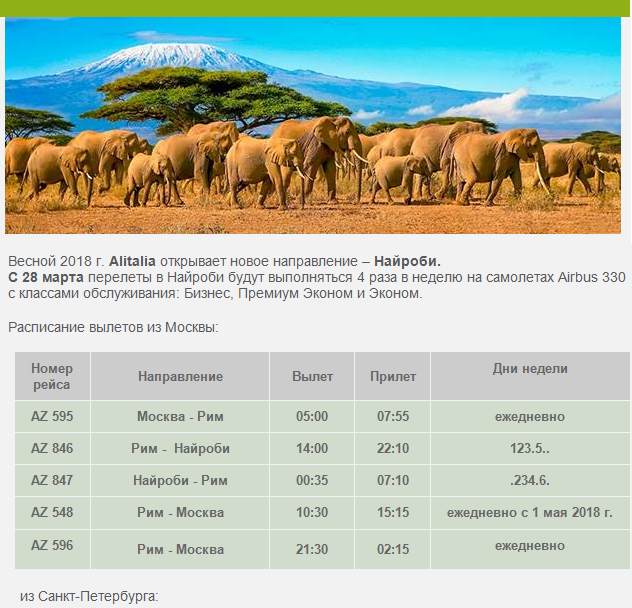Click the elephants savanna banner image
The height and width of the screenshot is (608, 632).
click(313, 125)
